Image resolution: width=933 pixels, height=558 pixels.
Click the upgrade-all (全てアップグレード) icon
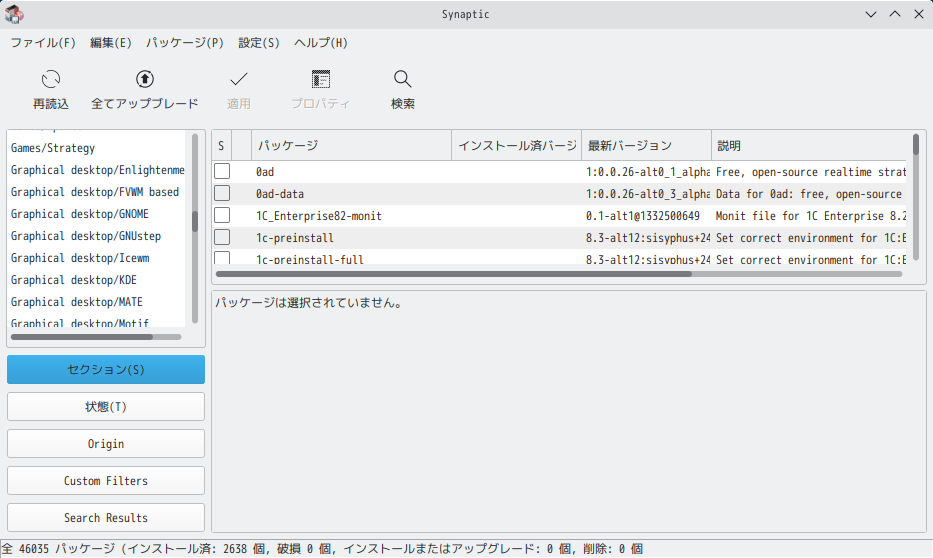pyautogui.click(x=145, y=79)
